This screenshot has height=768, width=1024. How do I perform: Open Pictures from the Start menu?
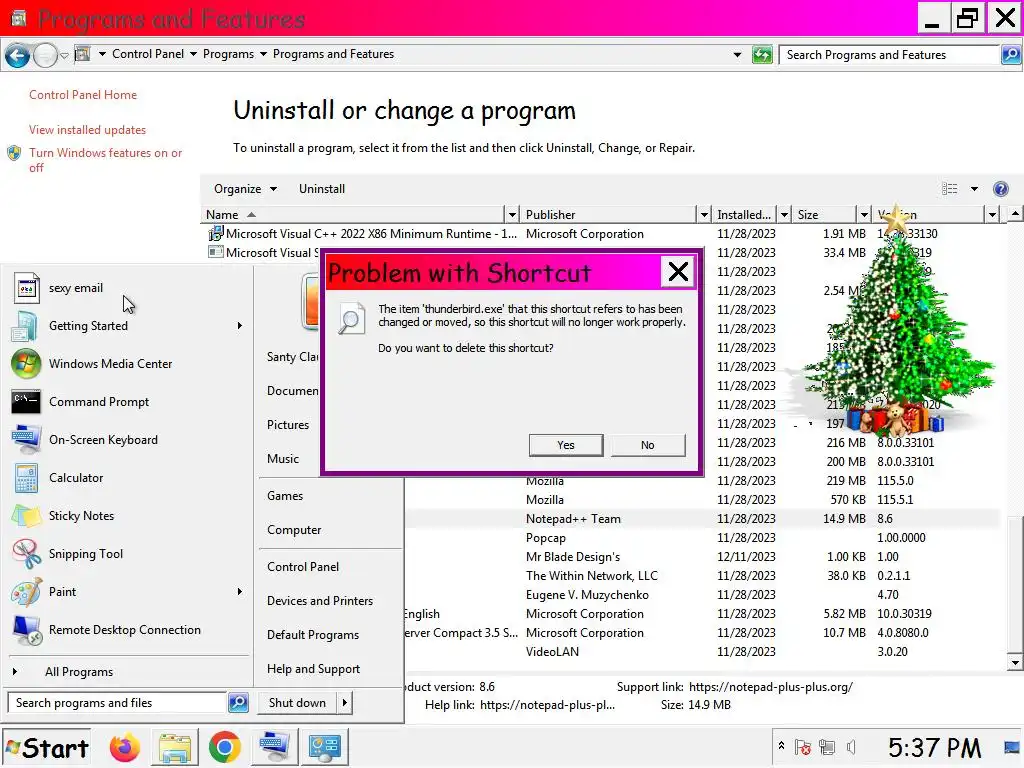(x=288, y=425)
